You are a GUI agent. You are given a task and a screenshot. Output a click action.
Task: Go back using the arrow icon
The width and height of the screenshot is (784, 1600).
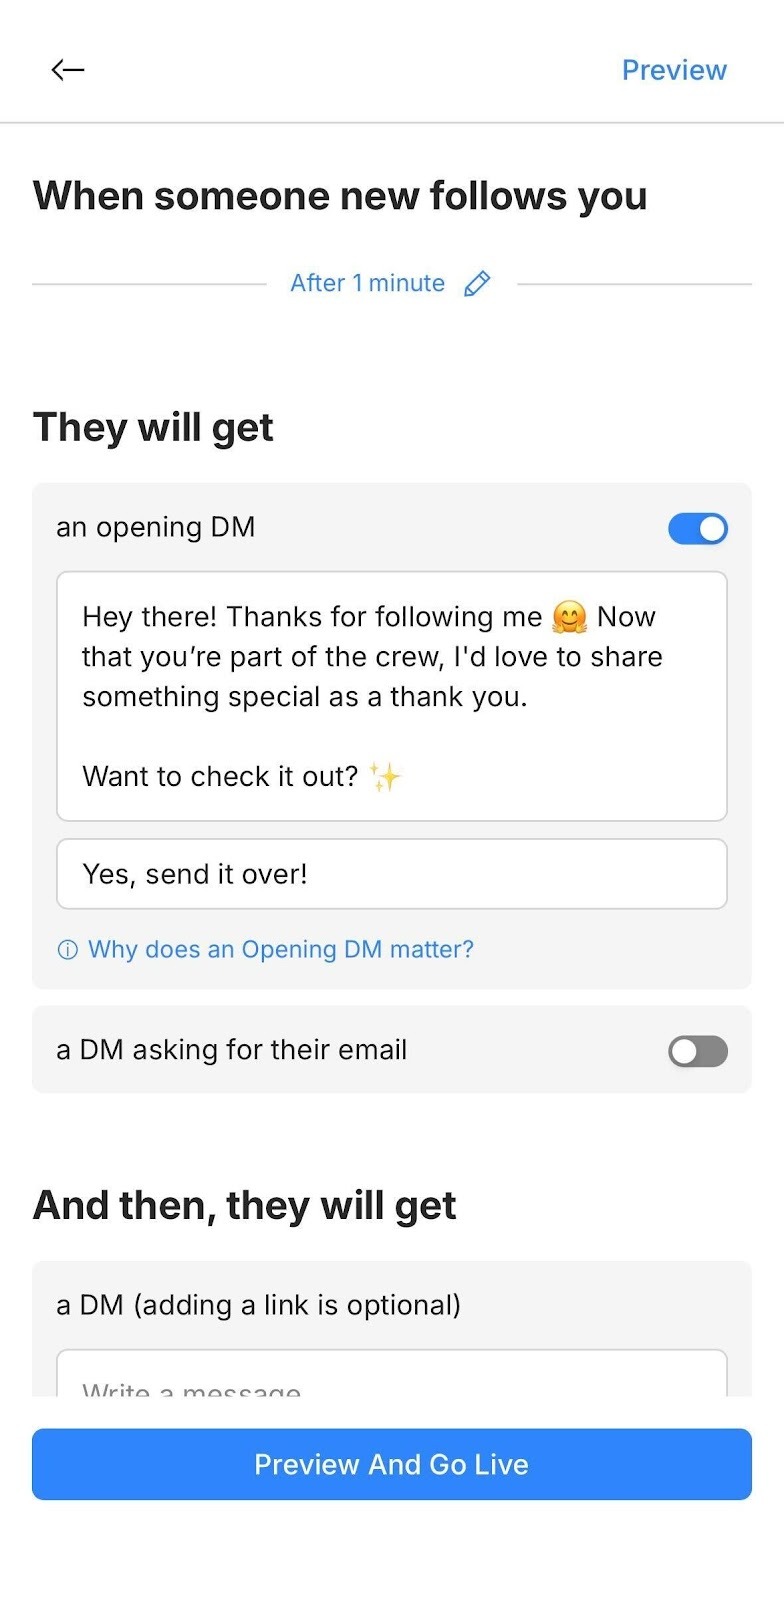[x=68, y=69]
